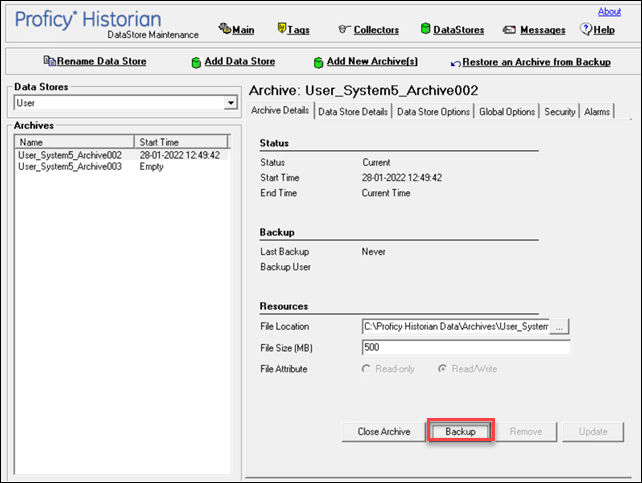
Task: Open the Global Options tab
Action: [507, 112]
